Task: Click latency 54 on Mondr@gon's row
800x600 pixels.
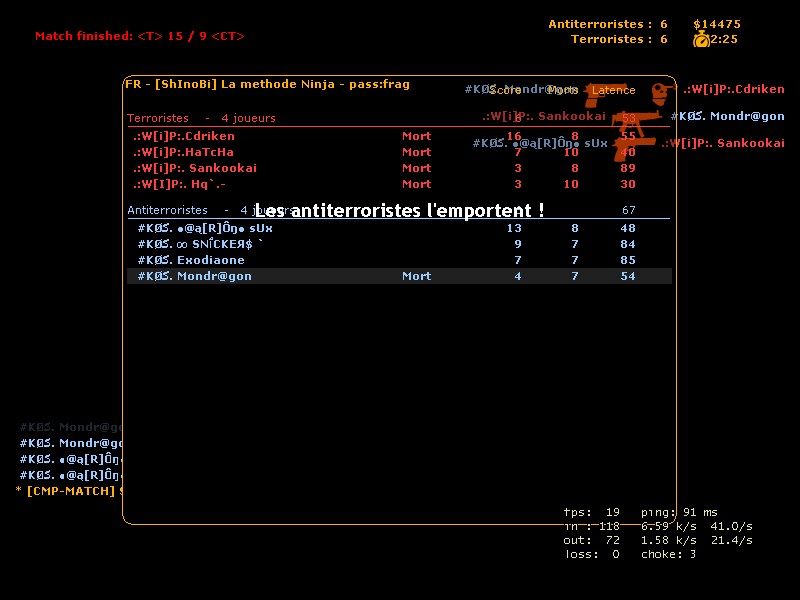Action: [x=628, y=276]
